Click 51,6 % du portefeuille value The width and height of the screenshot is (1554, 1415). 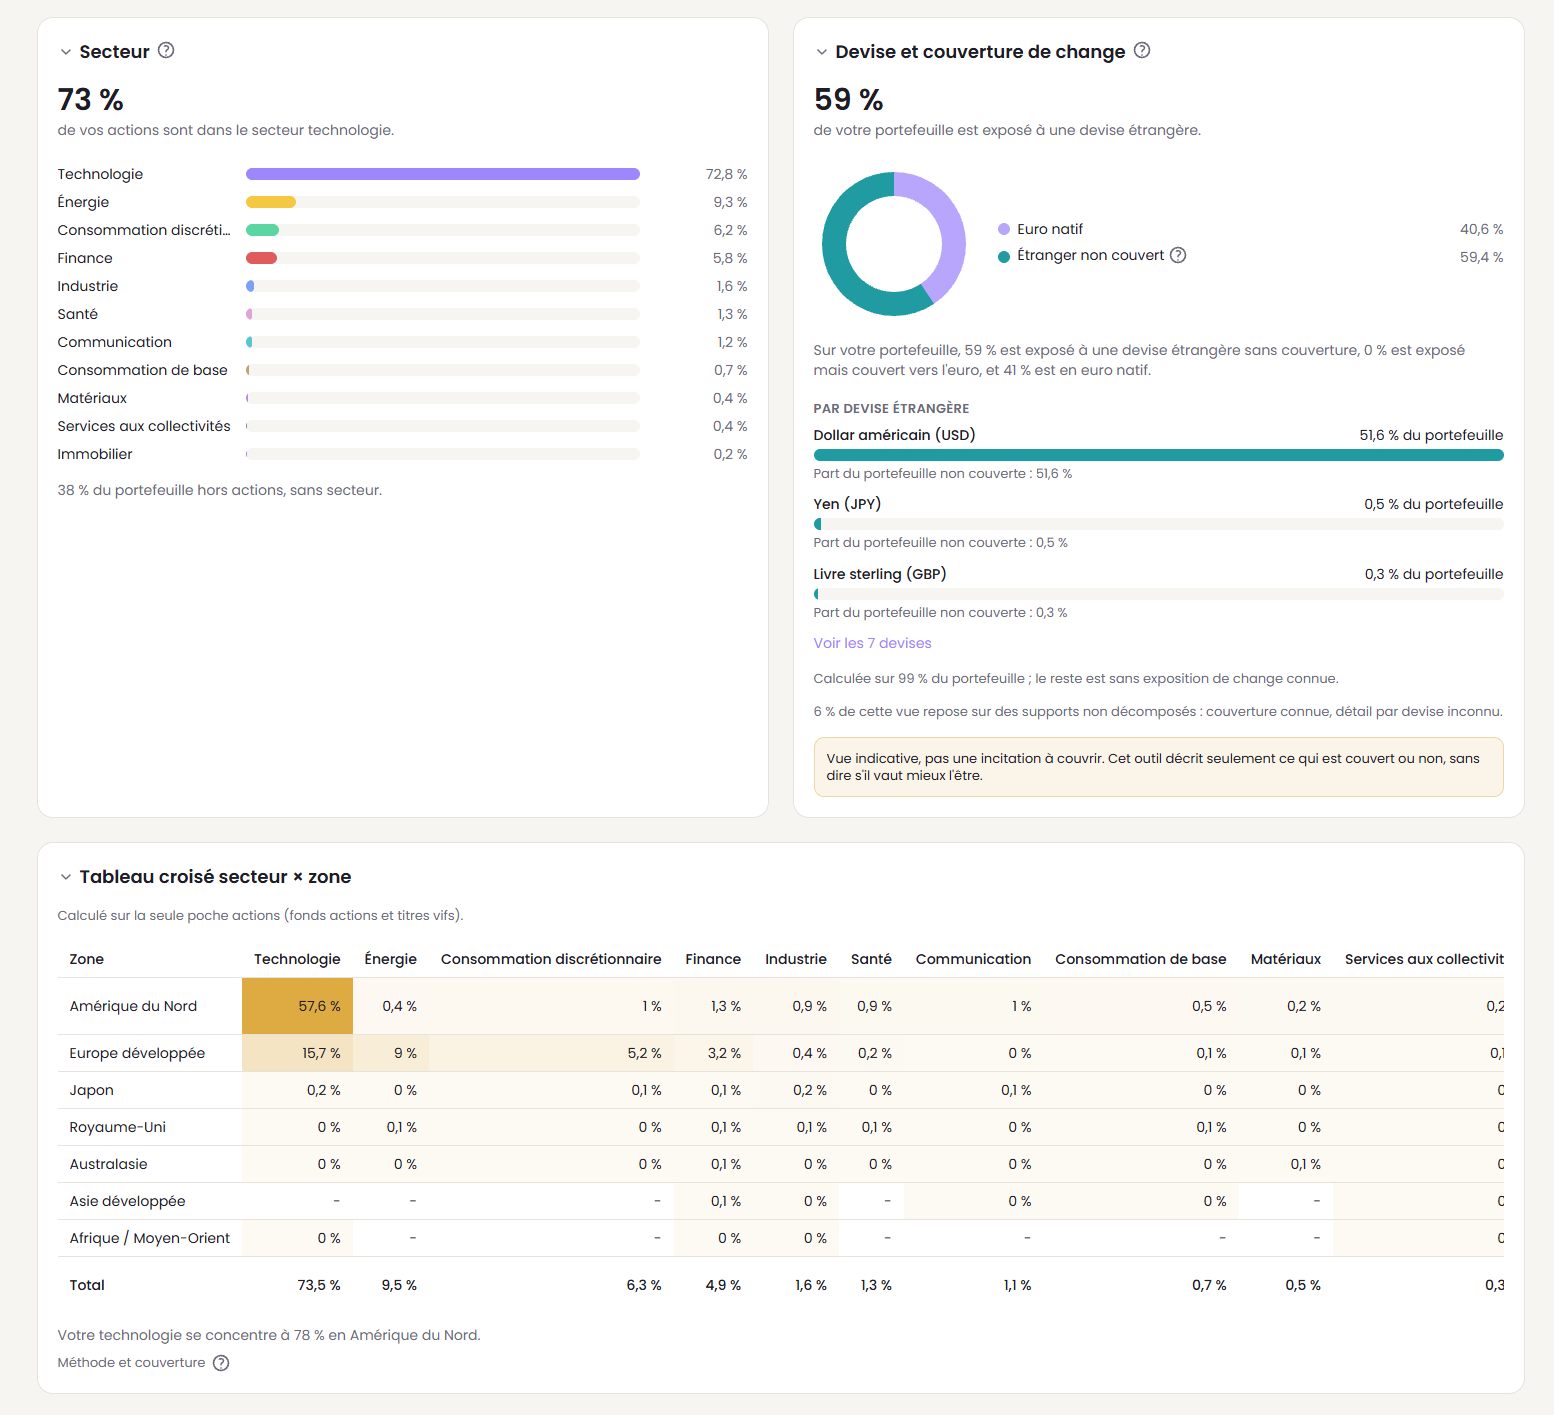[1431, 435]
